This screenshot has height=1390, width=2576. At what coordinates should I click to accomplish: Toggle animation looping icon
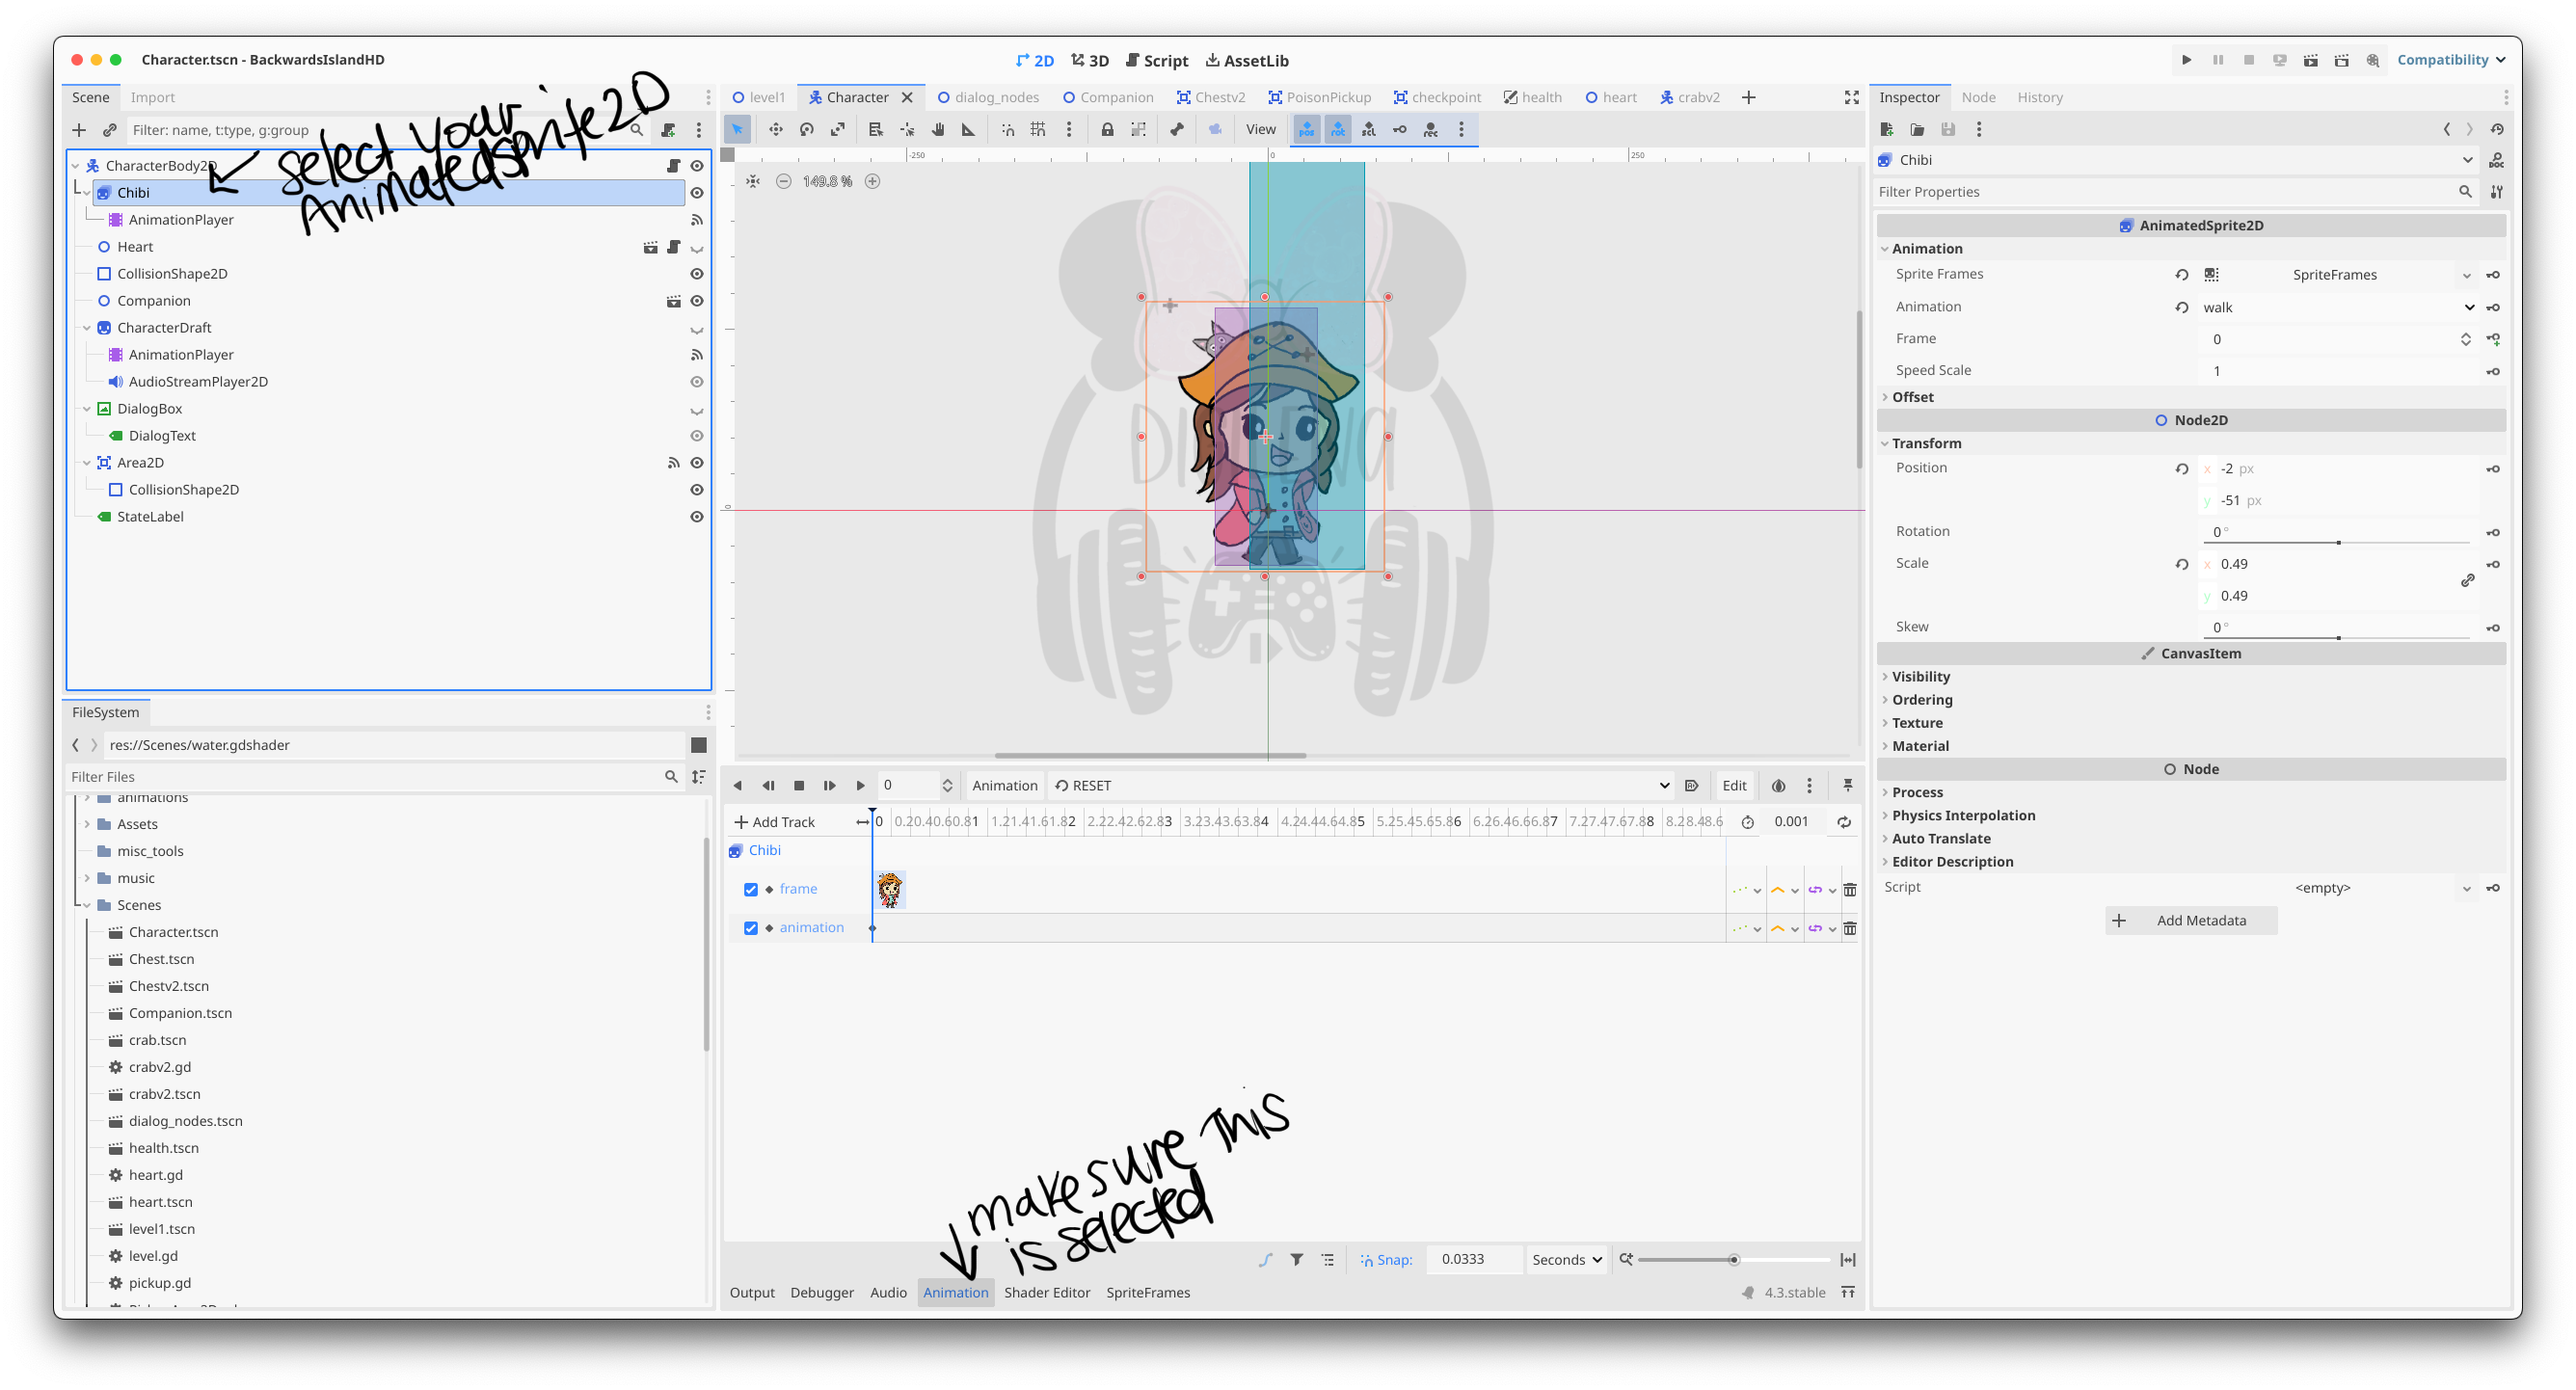(1844, 822)
